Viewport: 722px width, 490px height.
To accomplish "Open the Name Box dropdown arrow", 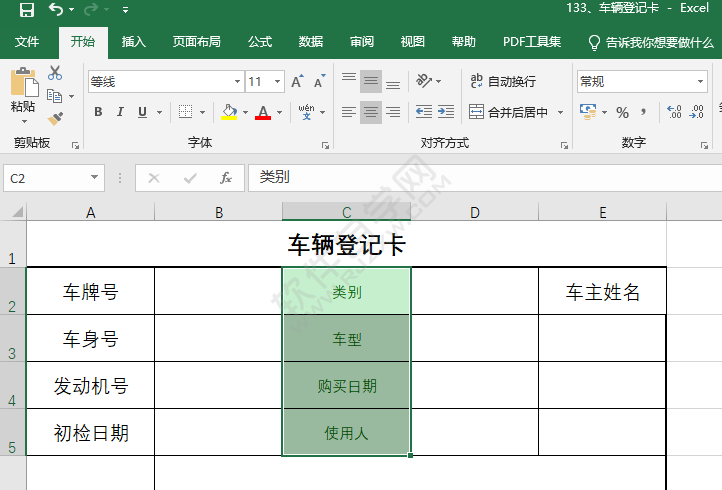I will [x=95, y=178].
